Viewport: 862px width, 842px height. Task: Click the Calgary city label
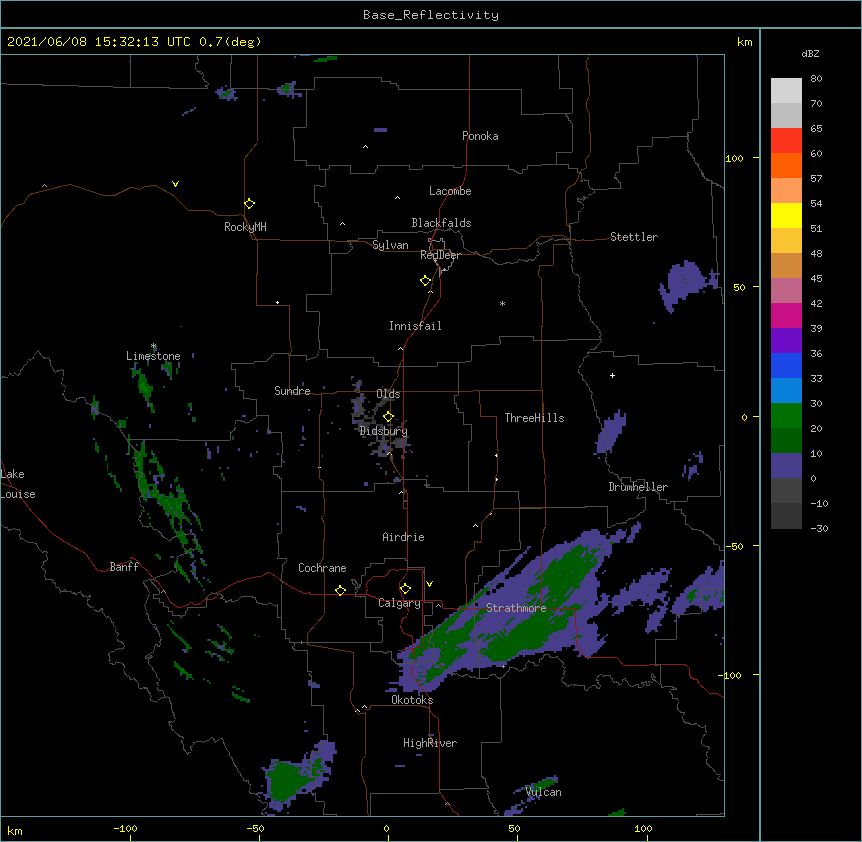[x=399, y=603]
